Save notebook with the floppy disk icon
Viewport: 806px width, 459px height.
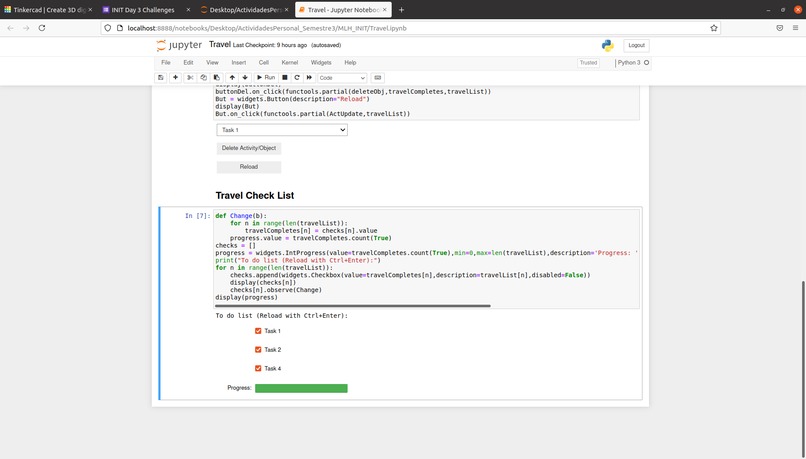click(160, 78)
